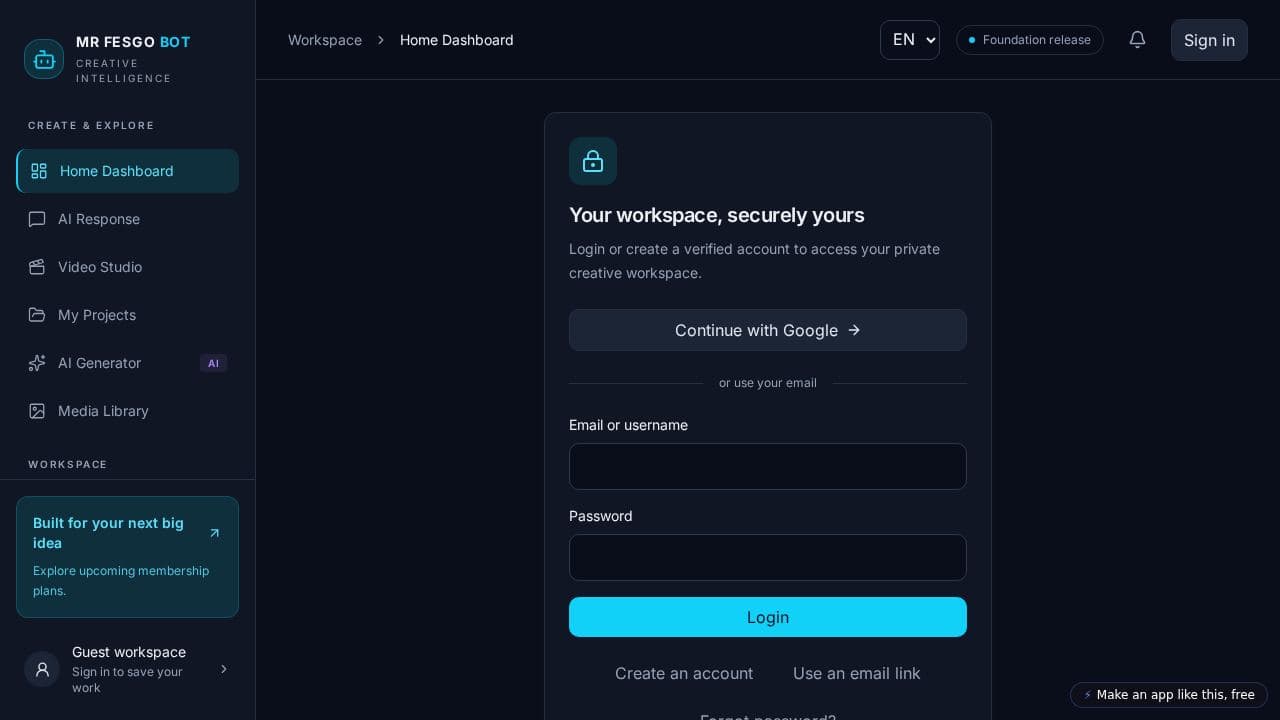This screenshot has width=1280, height=720.
Task: Click the lock icon above the login heading
Action: 593,161
